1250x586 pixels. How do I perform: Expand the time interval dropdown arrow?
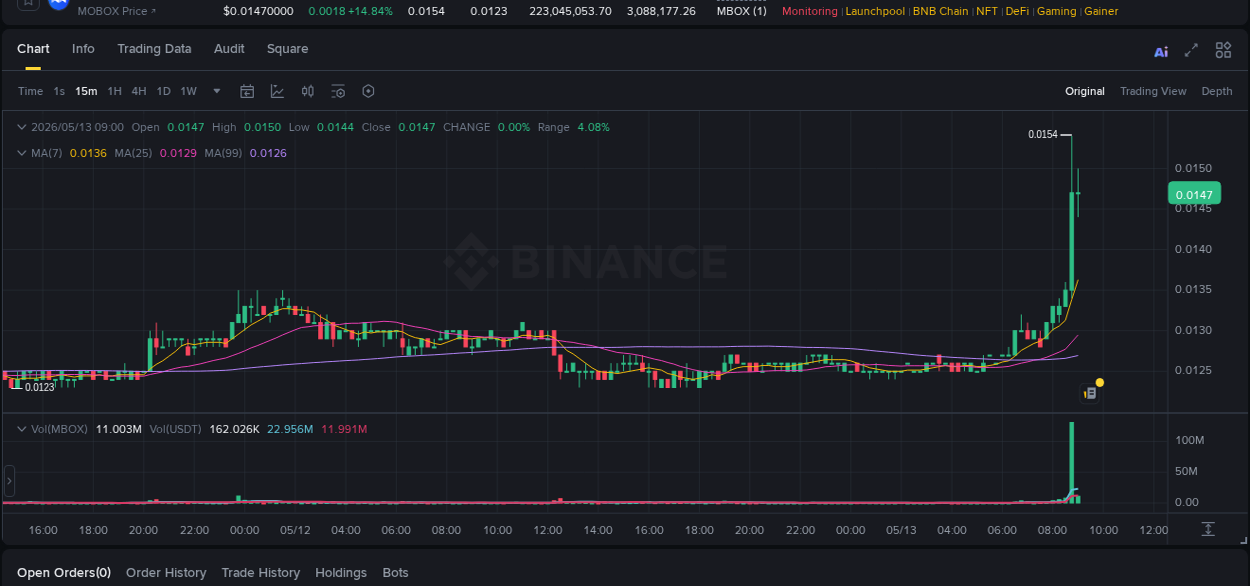coord(217,91)
